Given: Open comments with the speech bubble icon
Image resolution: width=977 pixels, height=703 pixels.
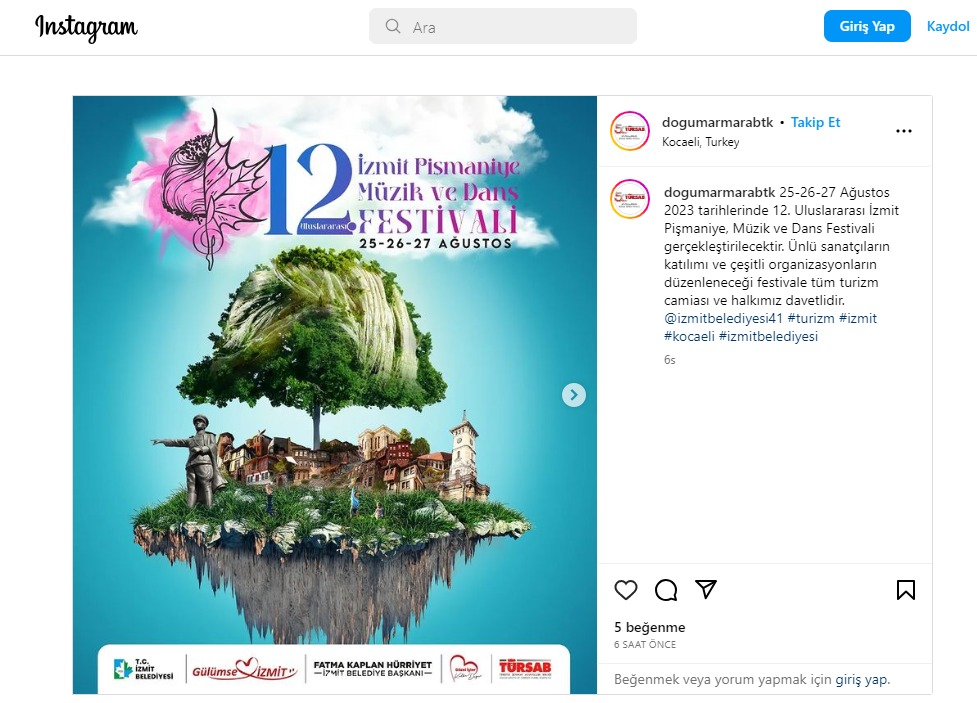Looking at the screenshot, I should 665,590.
